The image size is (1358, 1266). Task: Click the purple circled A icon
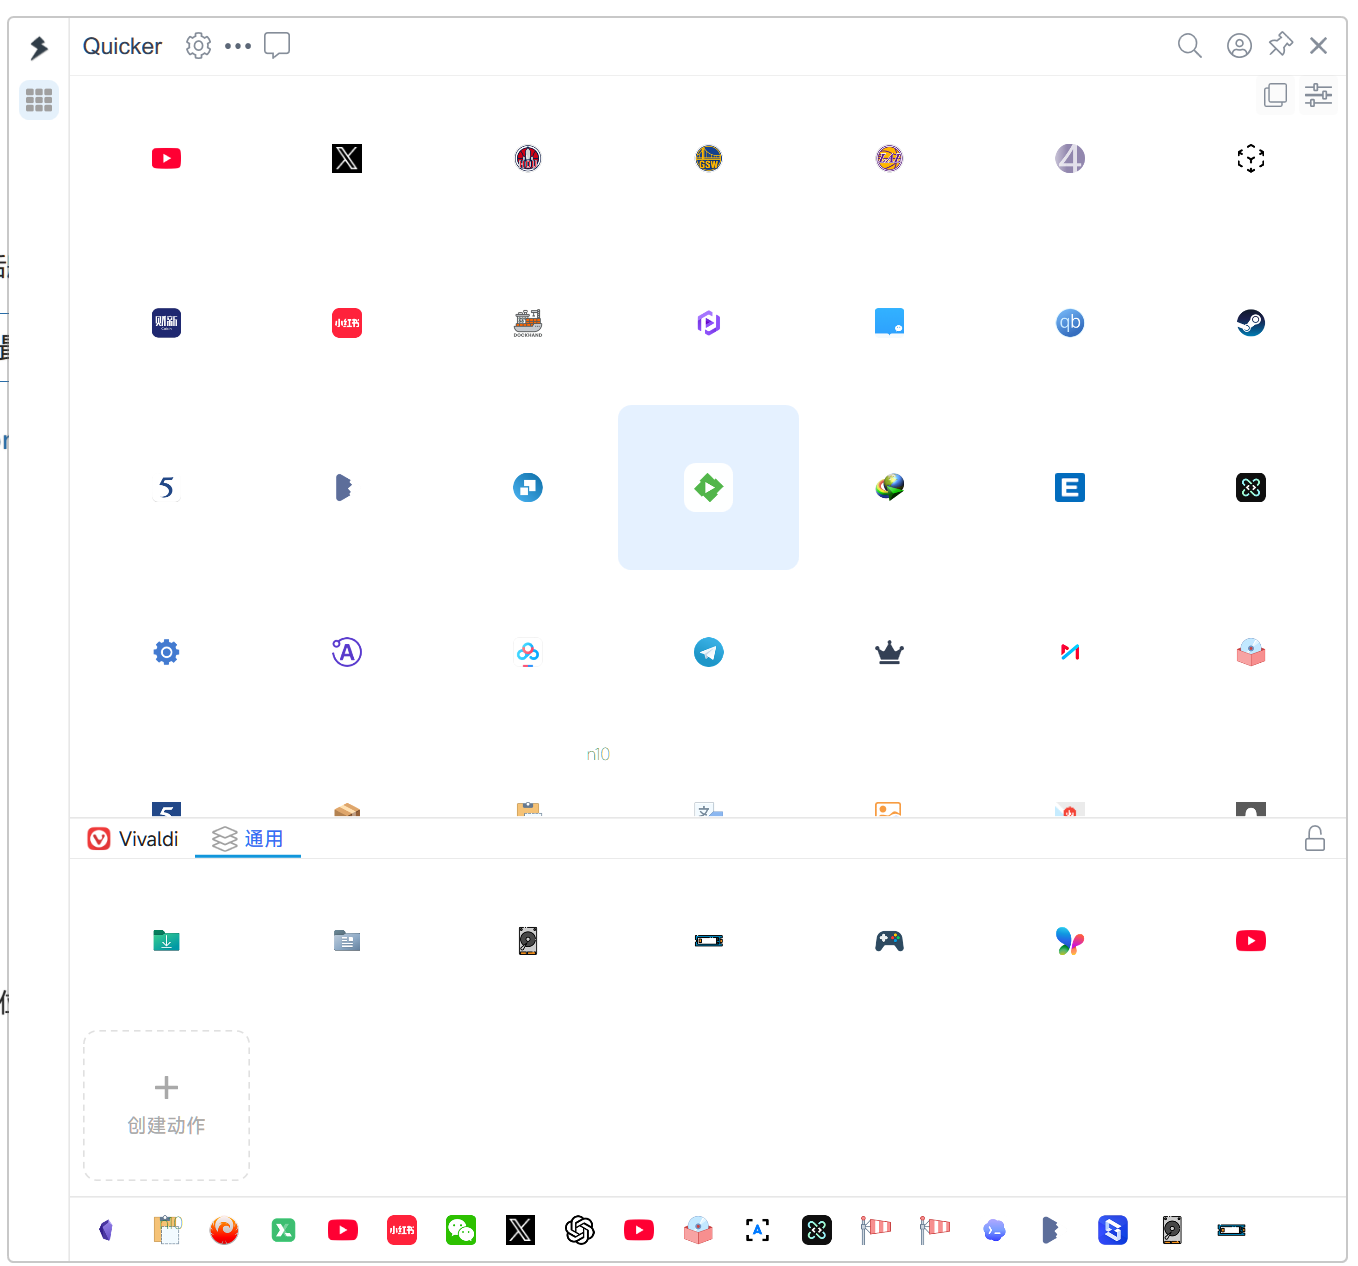tap(347, 653)
